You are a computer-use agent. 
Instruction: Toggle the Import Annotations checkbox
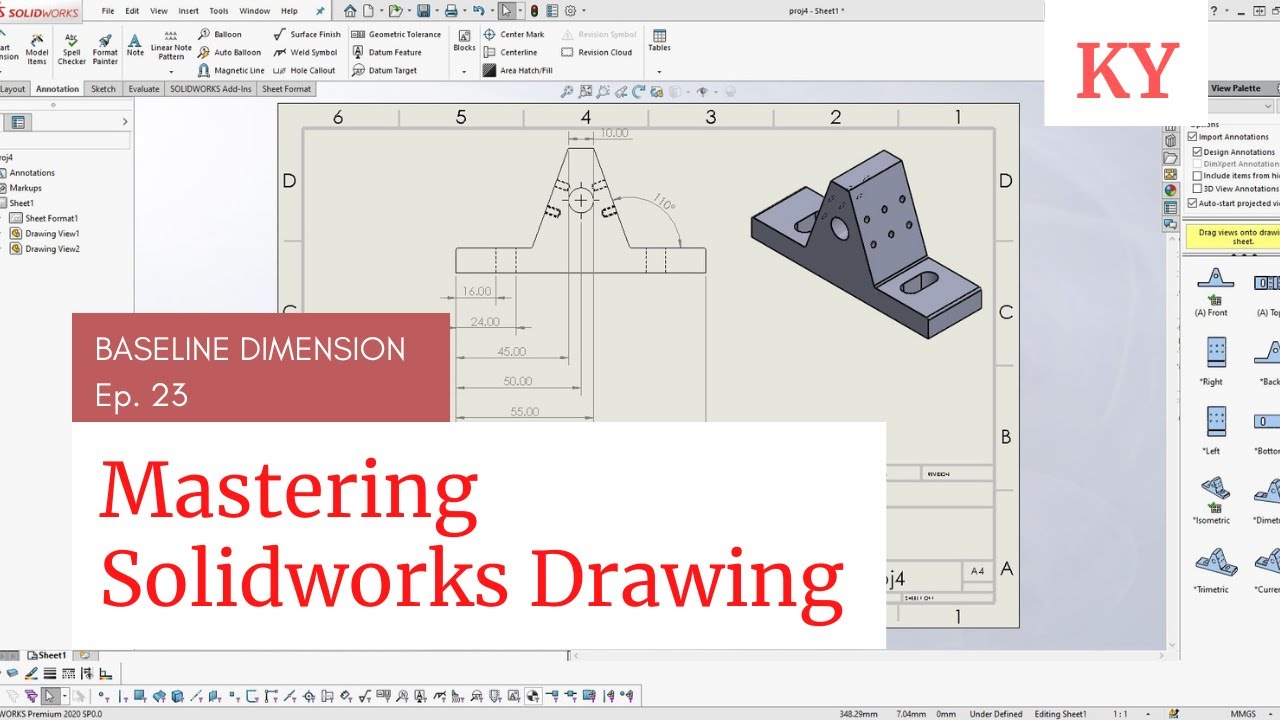(1192, 136)
